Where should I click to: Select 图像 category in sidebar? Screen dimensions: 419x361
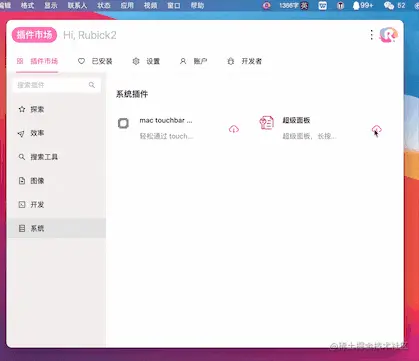(x=56, y=181)
